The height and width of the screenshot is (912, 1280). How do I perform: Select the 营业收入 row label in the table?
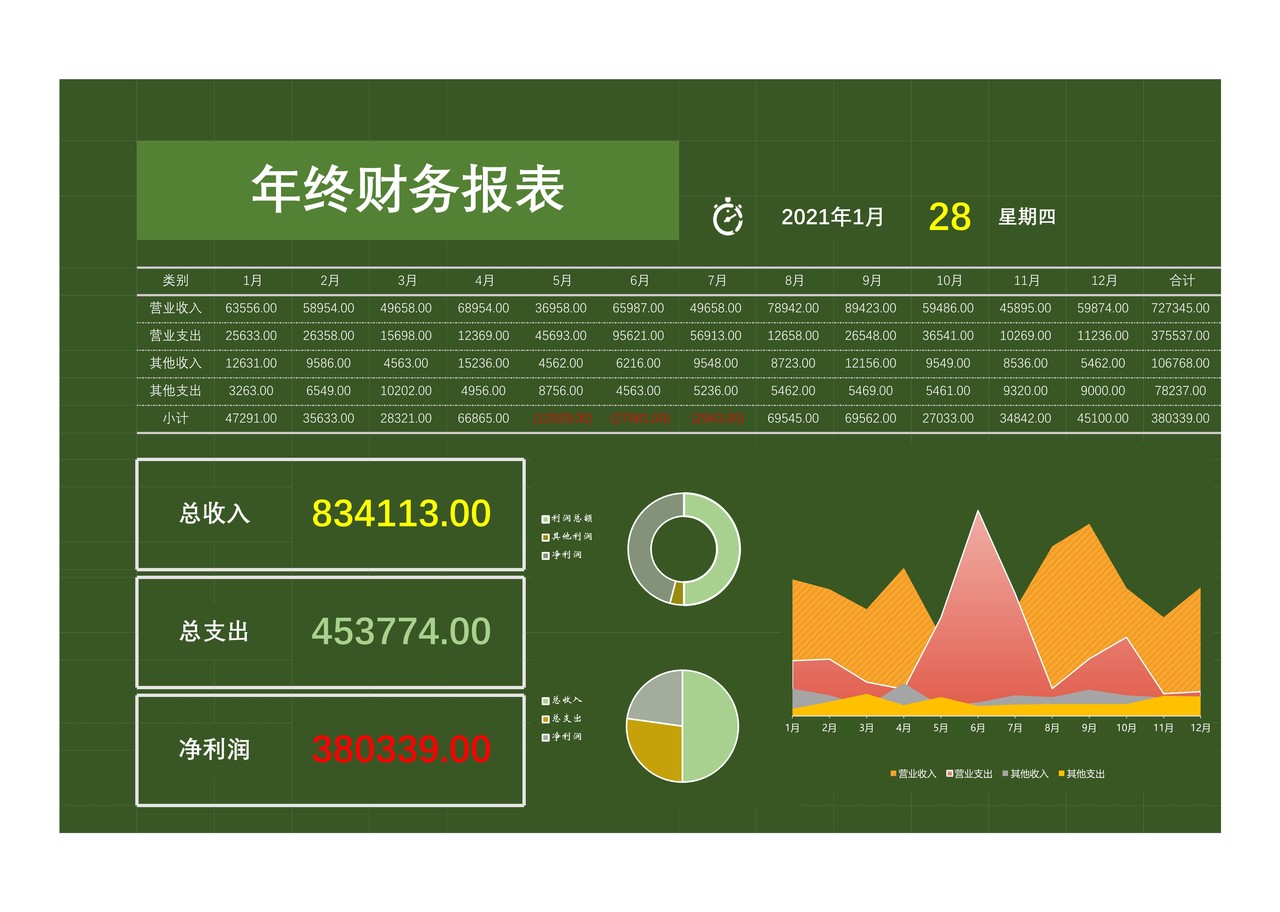coord(176,308)
